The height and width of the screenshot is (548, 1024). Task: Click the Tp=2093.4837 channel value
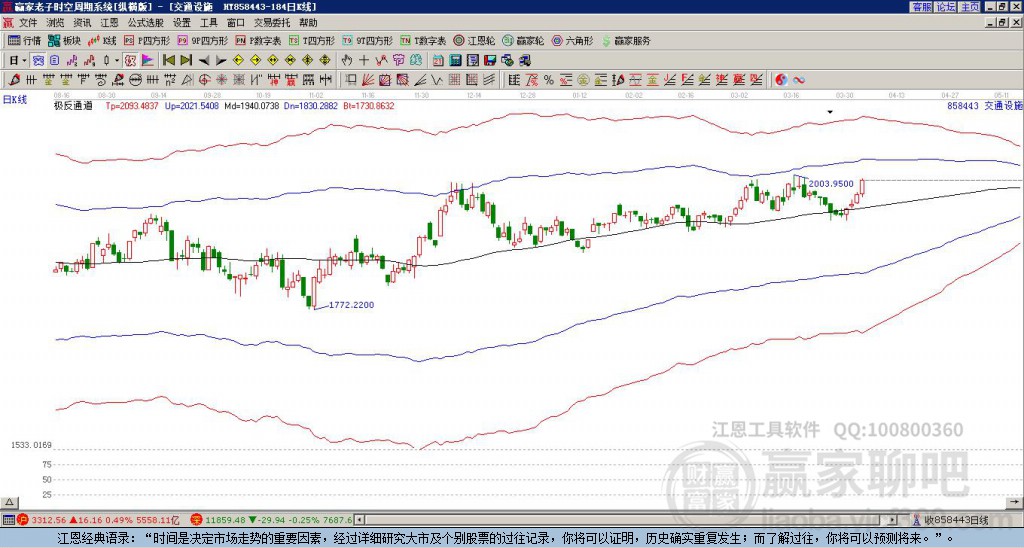(x=132, y=106)
